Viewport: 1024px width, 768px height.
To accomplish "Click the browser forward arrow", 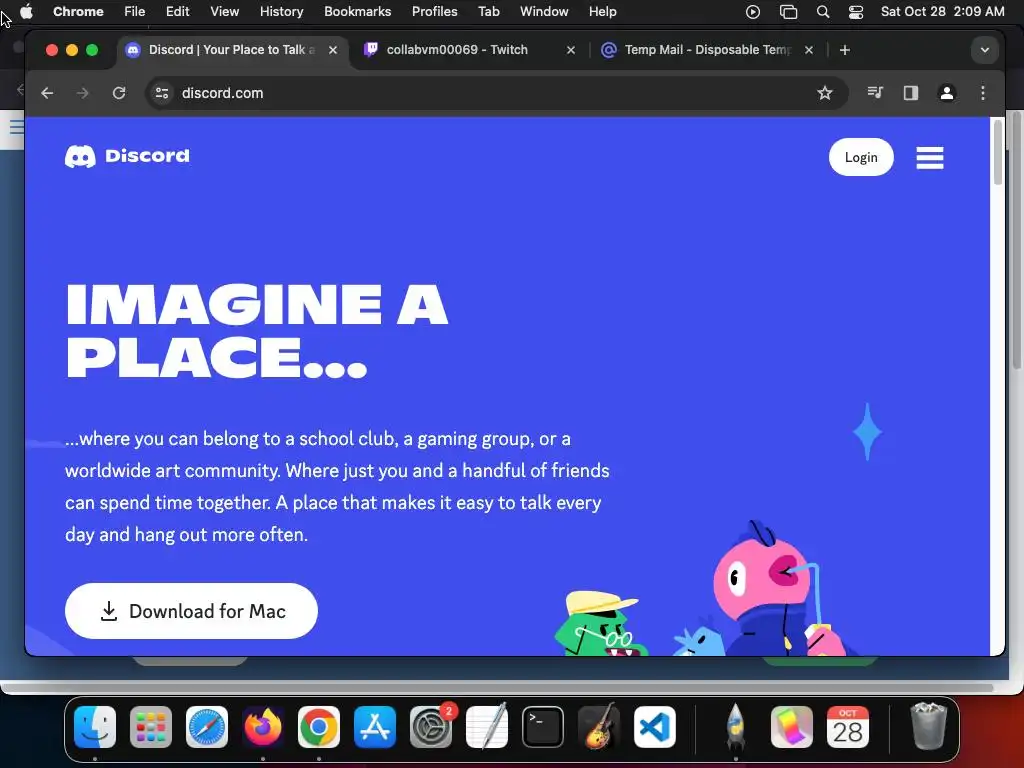I will (82, 93).
